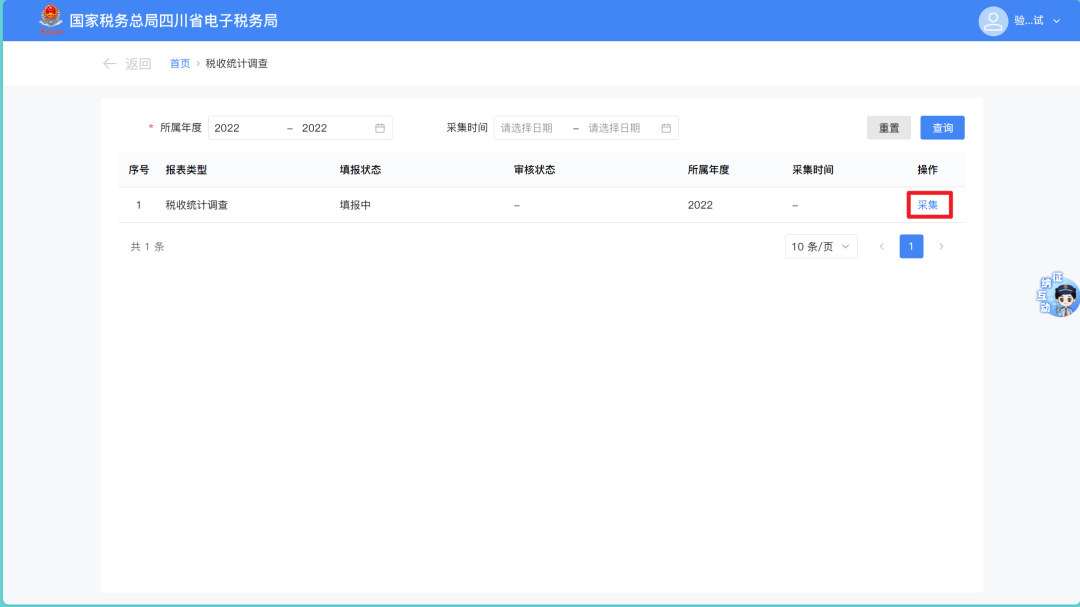Click the 审核状态 column header
Screen dimensions: 1080x607
(534, 169)
